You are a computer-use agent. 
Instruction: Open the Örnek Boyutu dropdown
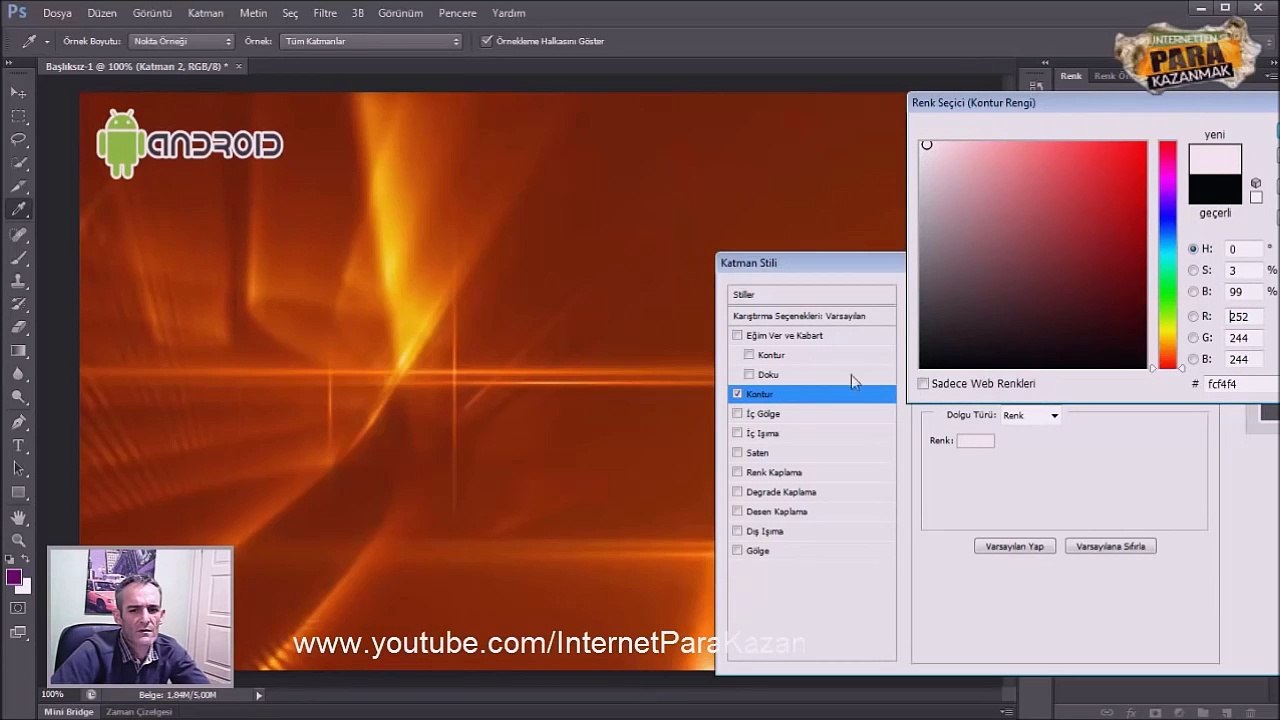coord(182,41)
